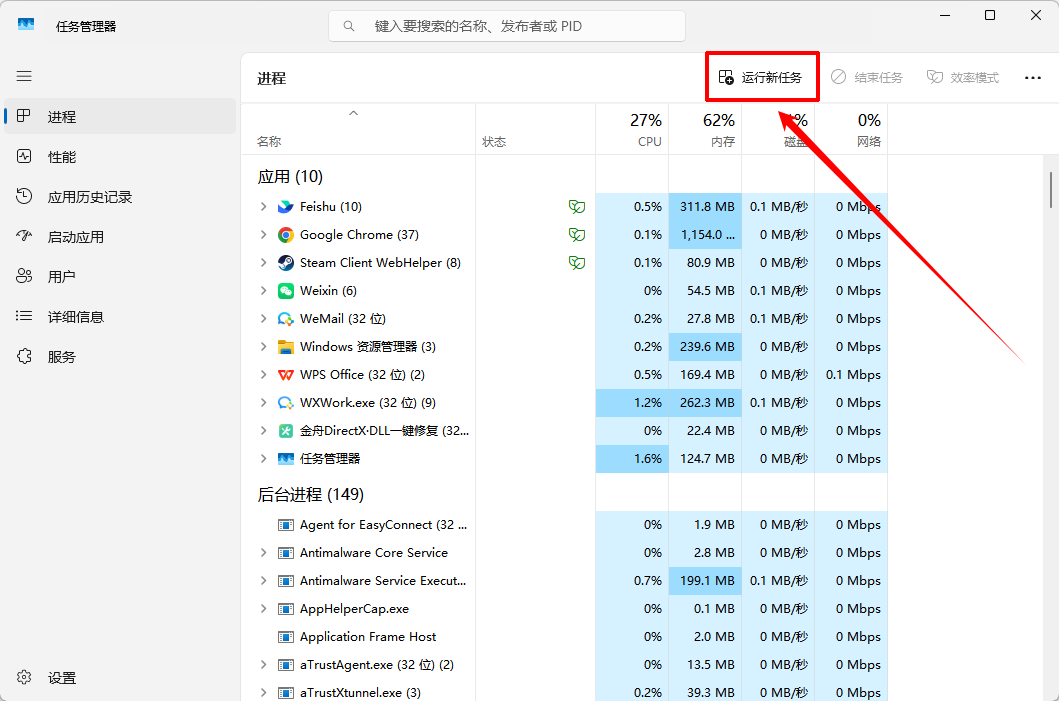The height and width of the screenshot is (701, 1059).
Task: Click the 任务管理器 row icon in list
Action: (286, 459)
